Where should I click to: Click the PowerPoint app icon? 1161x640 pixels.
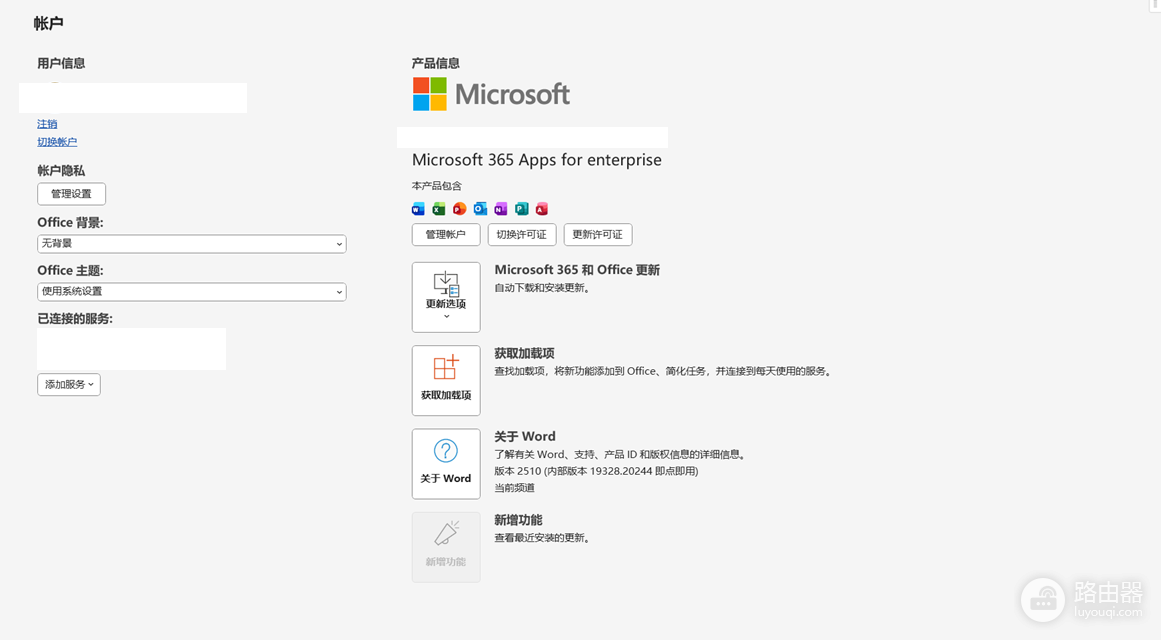(x=460, y=209)
